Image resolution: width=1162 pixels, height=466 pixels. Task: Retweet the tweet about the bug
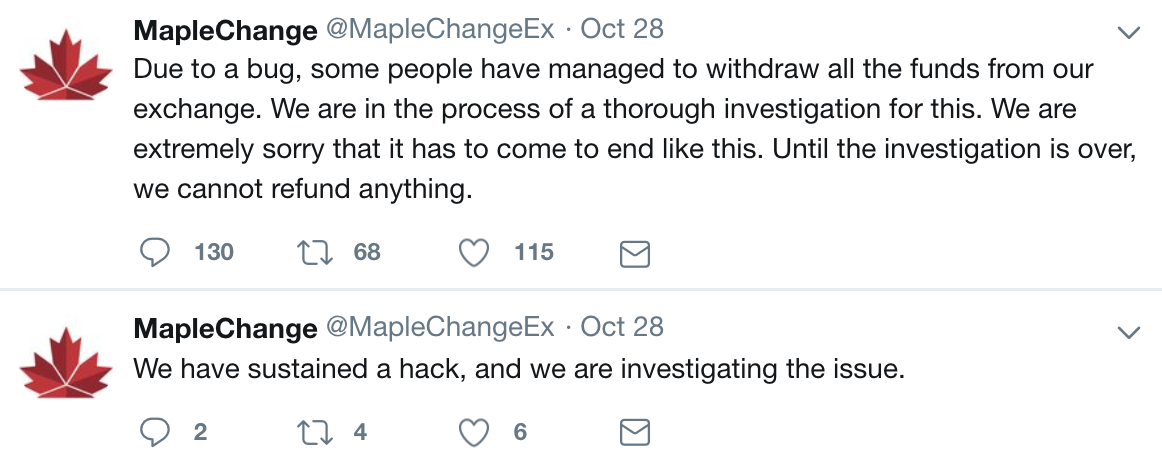[x=316, y=252]
